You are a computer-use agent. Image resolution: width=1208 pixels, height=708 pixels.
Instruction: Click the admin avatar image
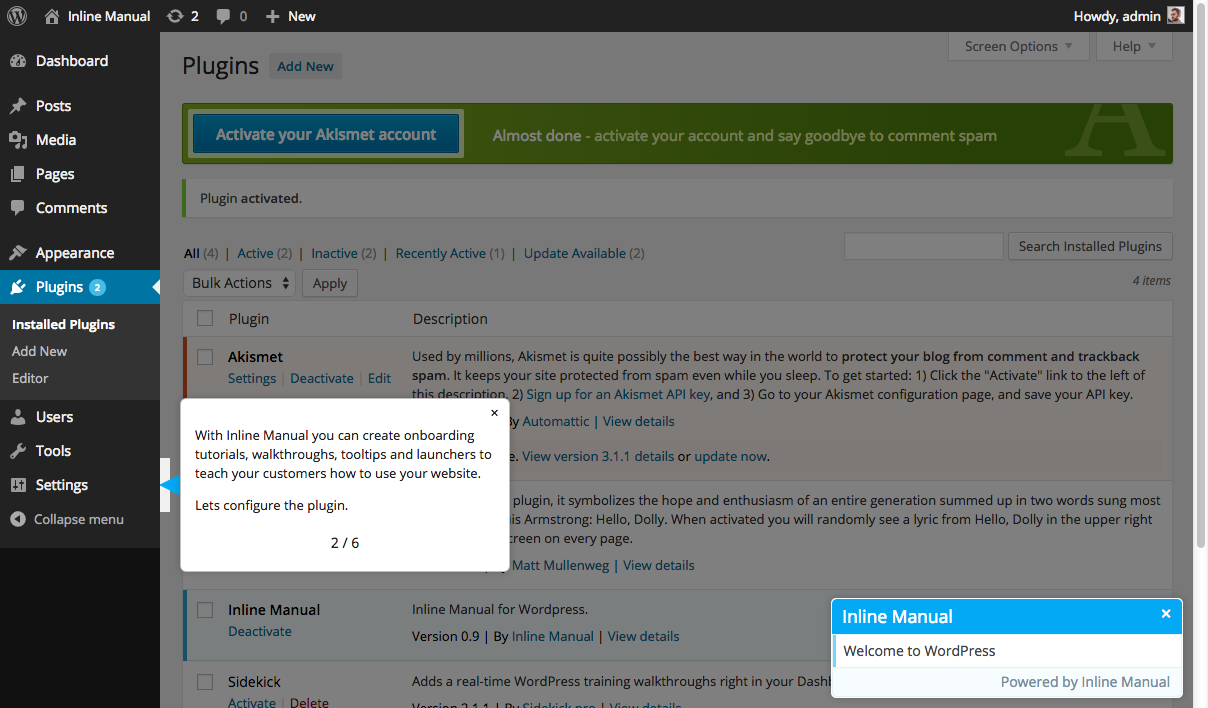(x=1176, y=16)
